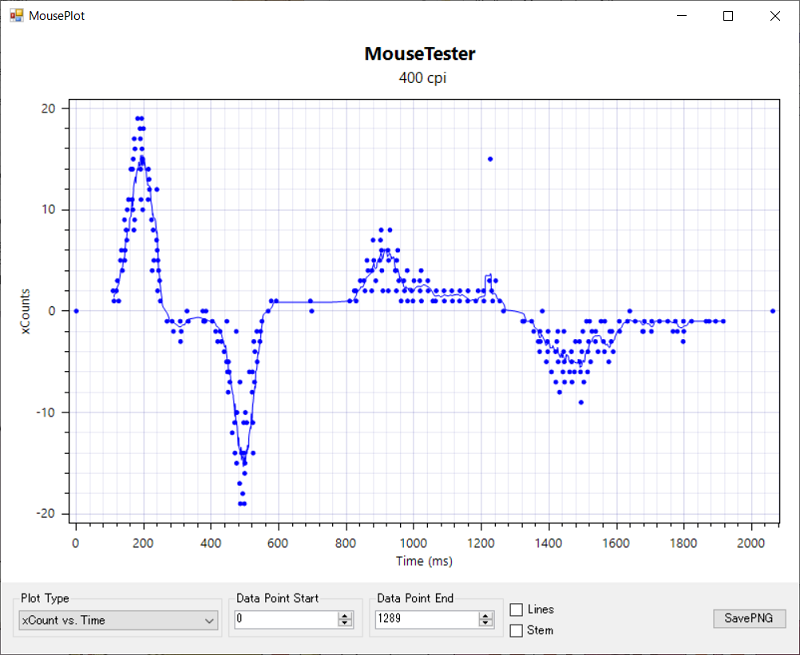Click the Data Point End input field
This screenshot has width=800, height=655.
(427, 619)
